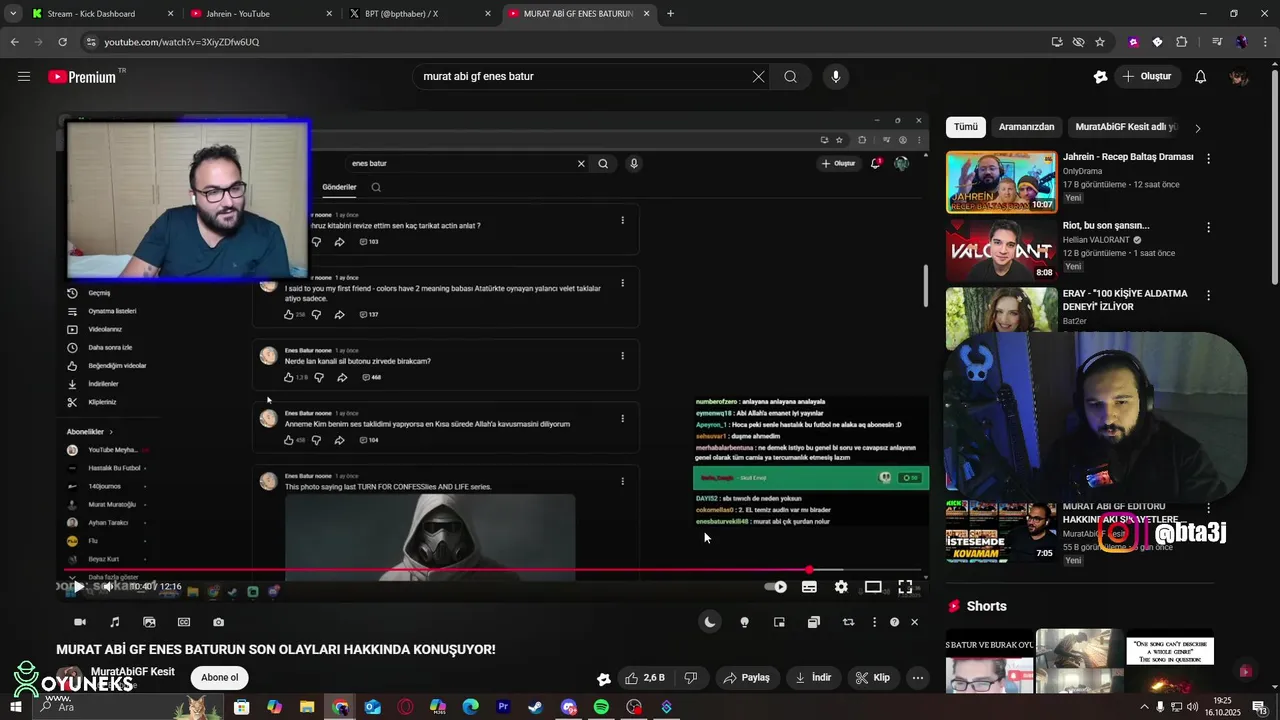This screenshot has width=1280, height=720.
Task: Clear the search box text
Action: click(x=758, y=76)
